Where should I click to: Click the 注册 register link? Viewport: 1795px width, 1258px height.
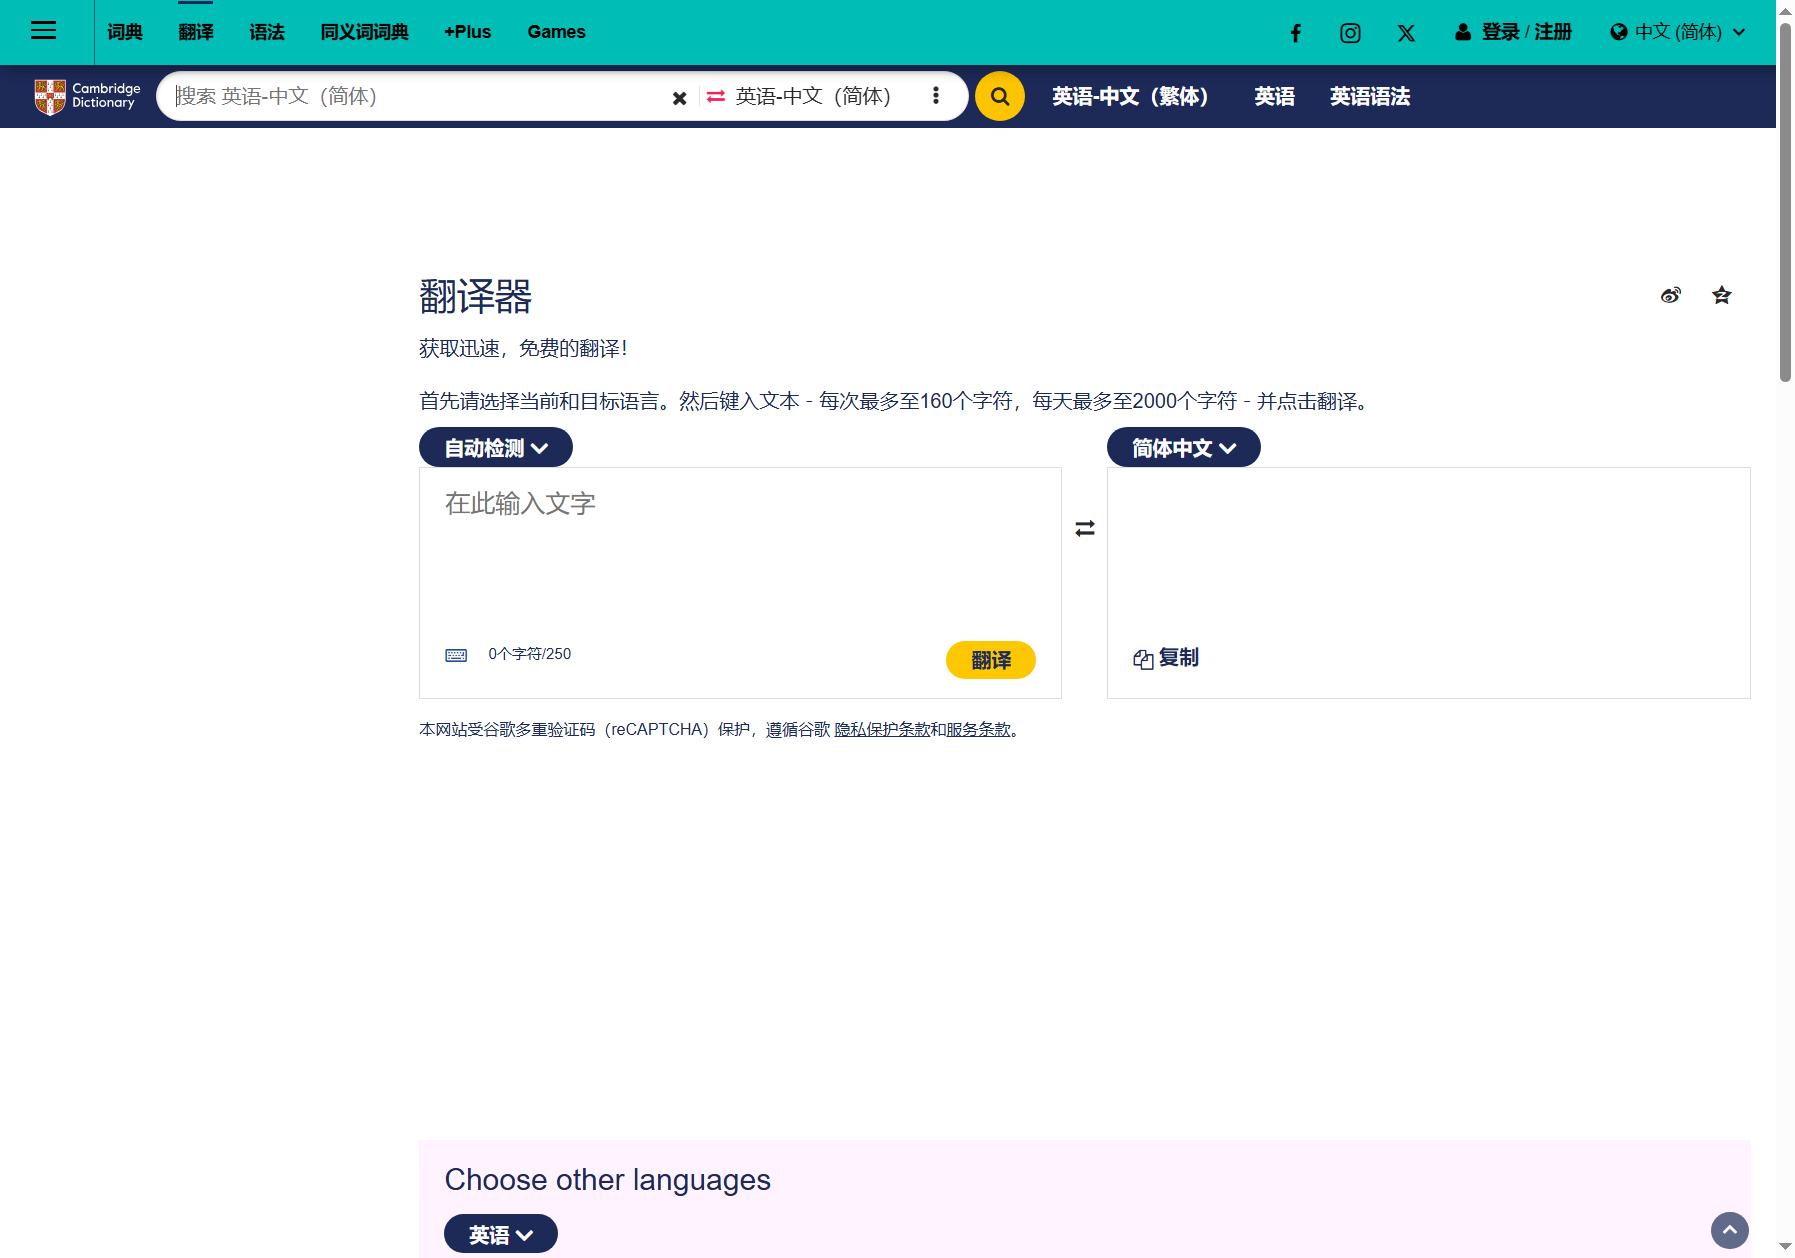pyautogui.click(x=1553, y=32)
